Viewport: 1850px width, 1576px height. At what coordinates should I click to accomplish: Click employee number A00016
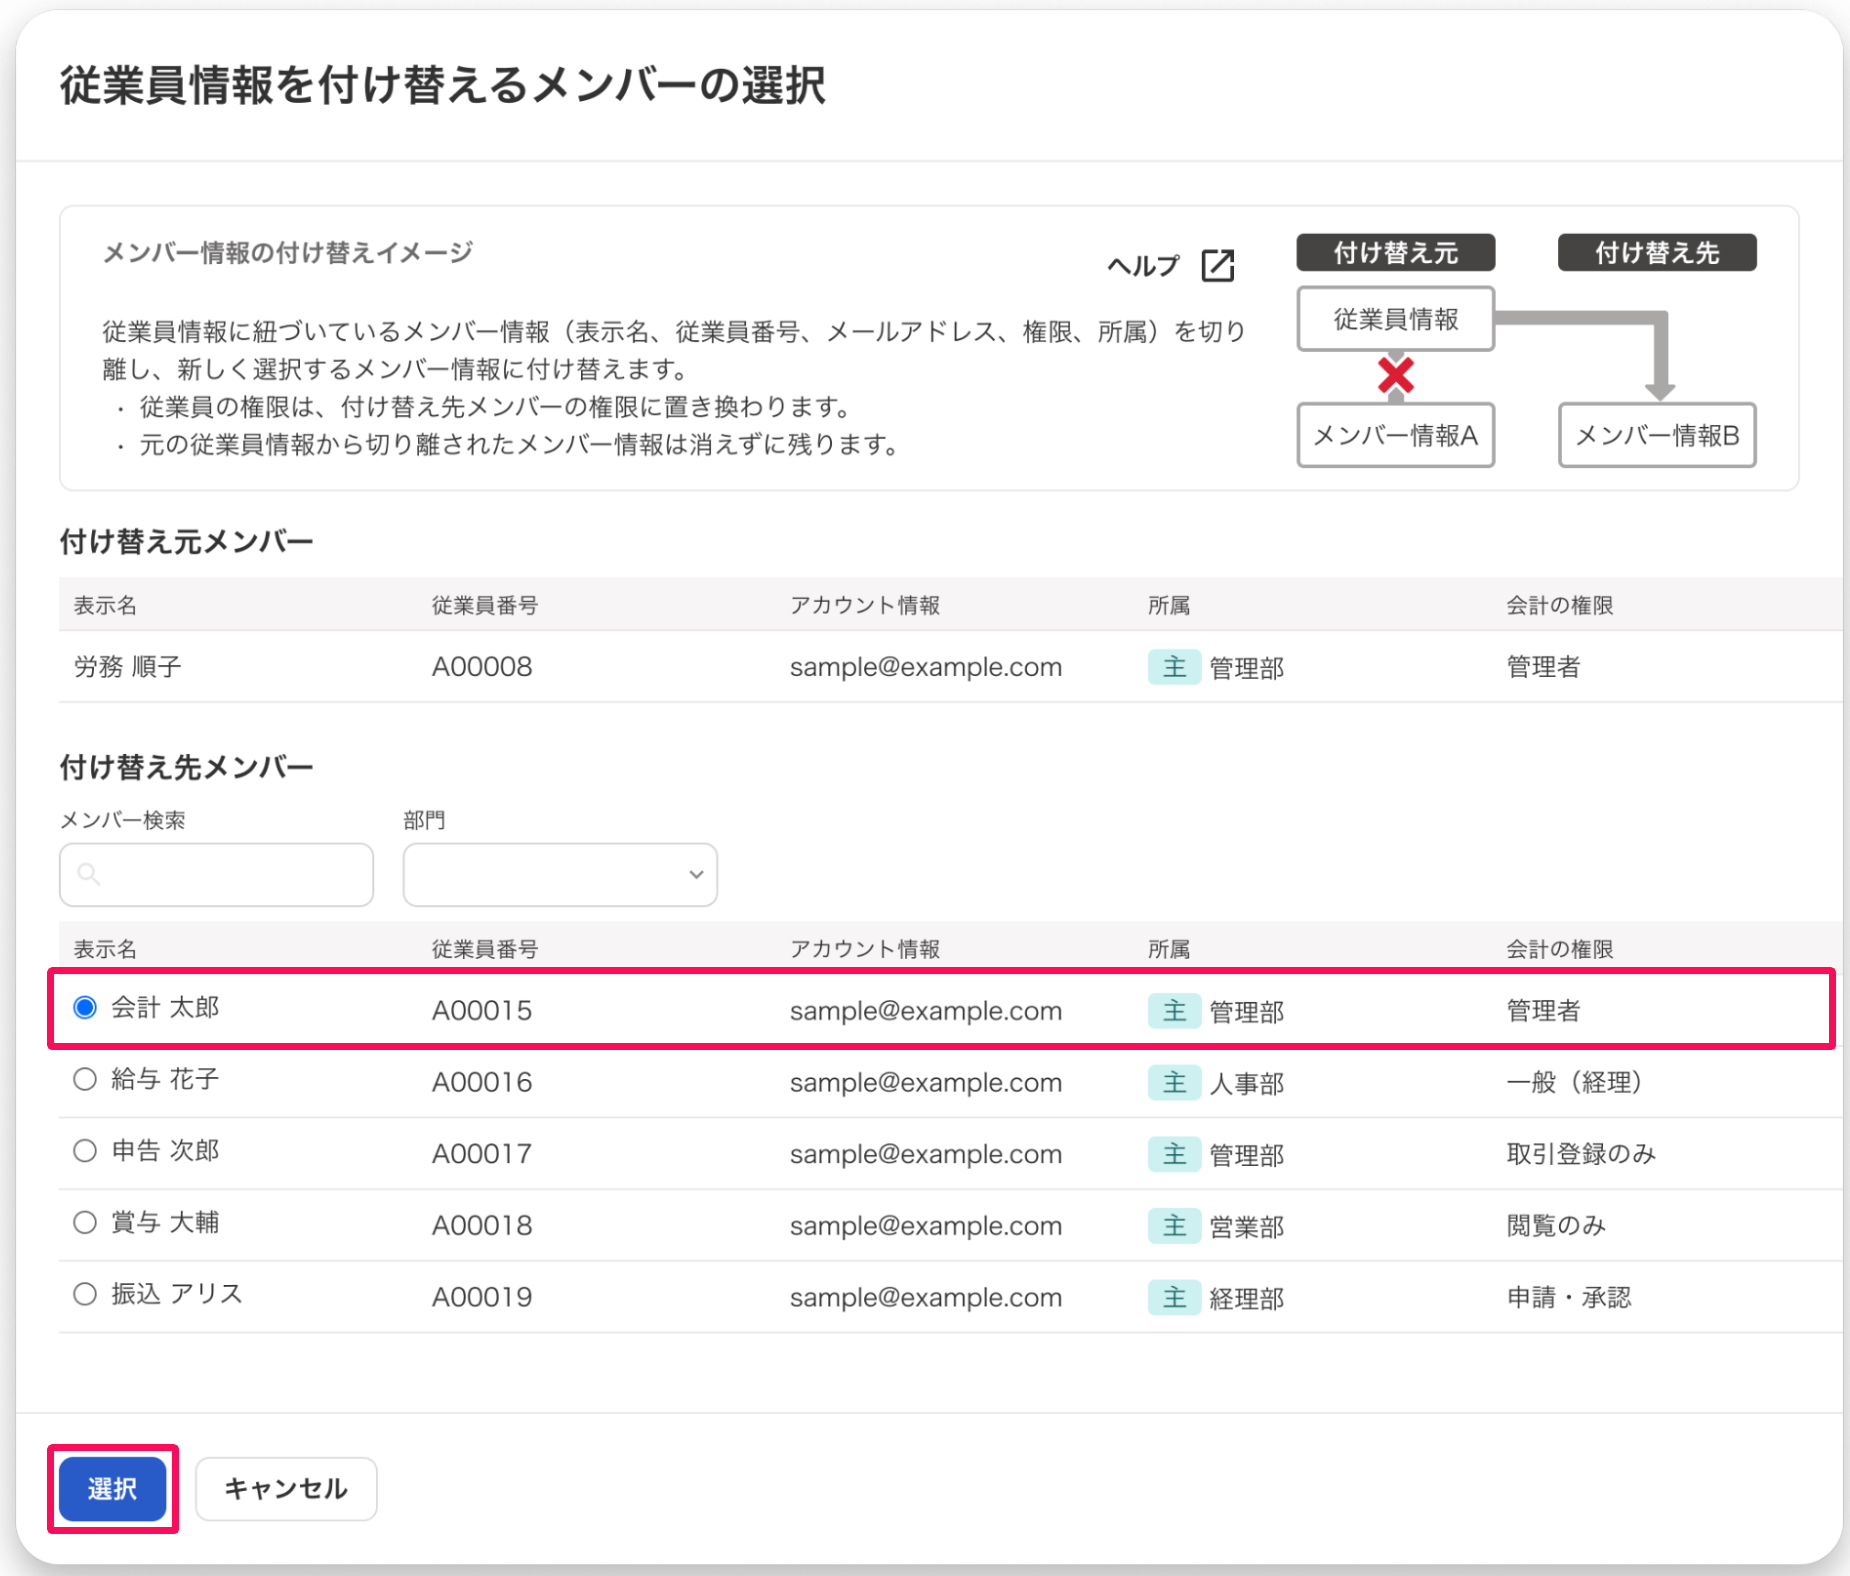(x=482, y=1082)
